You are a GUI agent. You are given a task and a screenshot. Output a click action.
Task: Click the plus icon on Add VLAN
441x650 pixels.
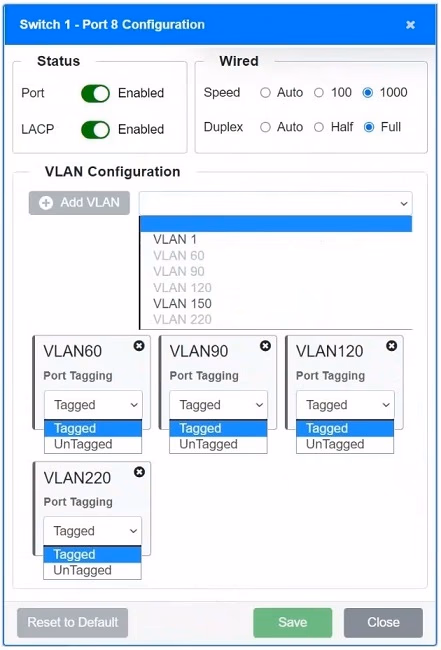pos(46,203)
